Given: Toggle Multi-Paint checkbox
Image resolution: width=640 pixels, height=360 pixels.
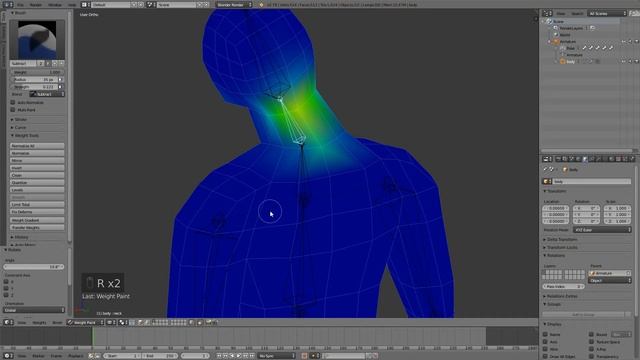Looking at the screenshot, I should pos(13,110).
